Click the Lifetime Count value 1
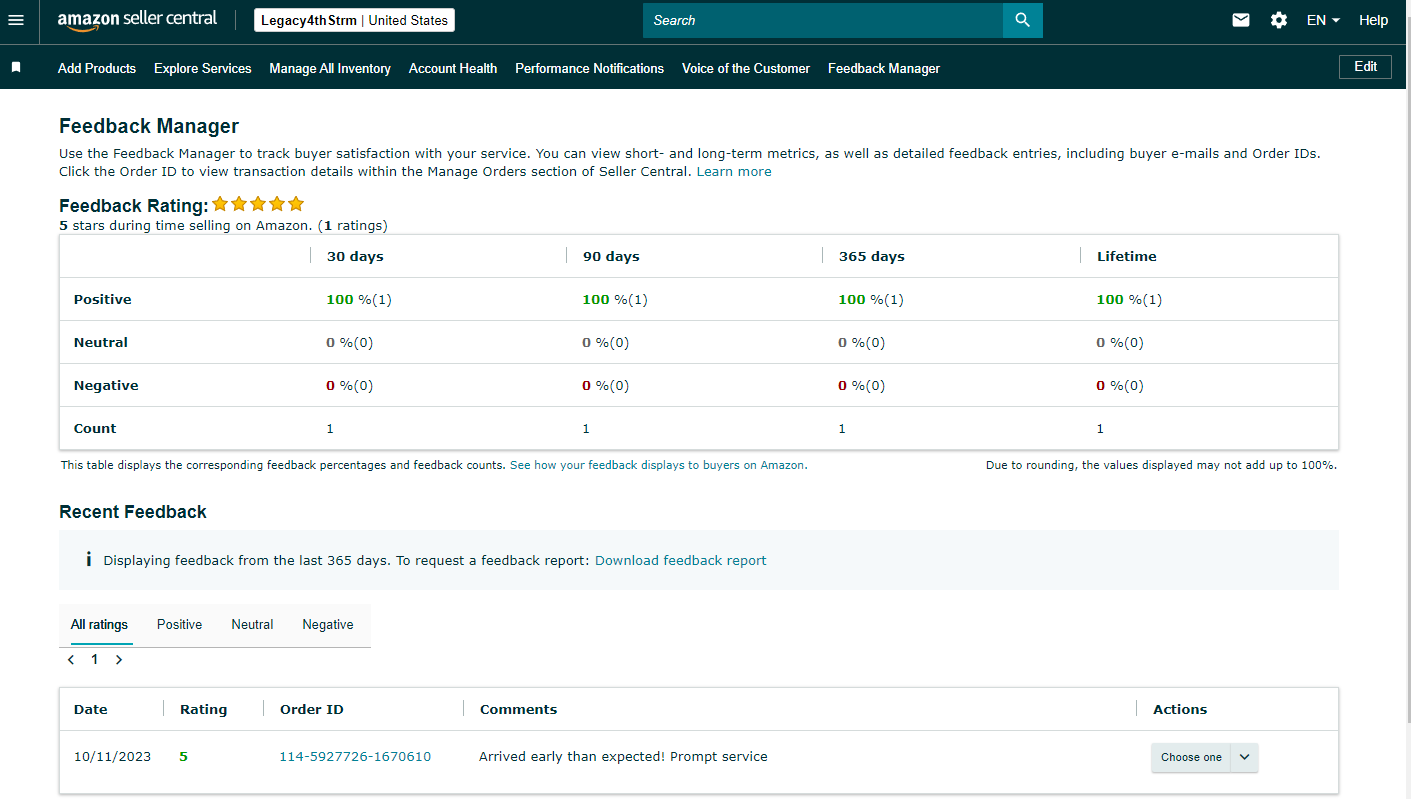1411x799 pixels. click(1100, 428)
